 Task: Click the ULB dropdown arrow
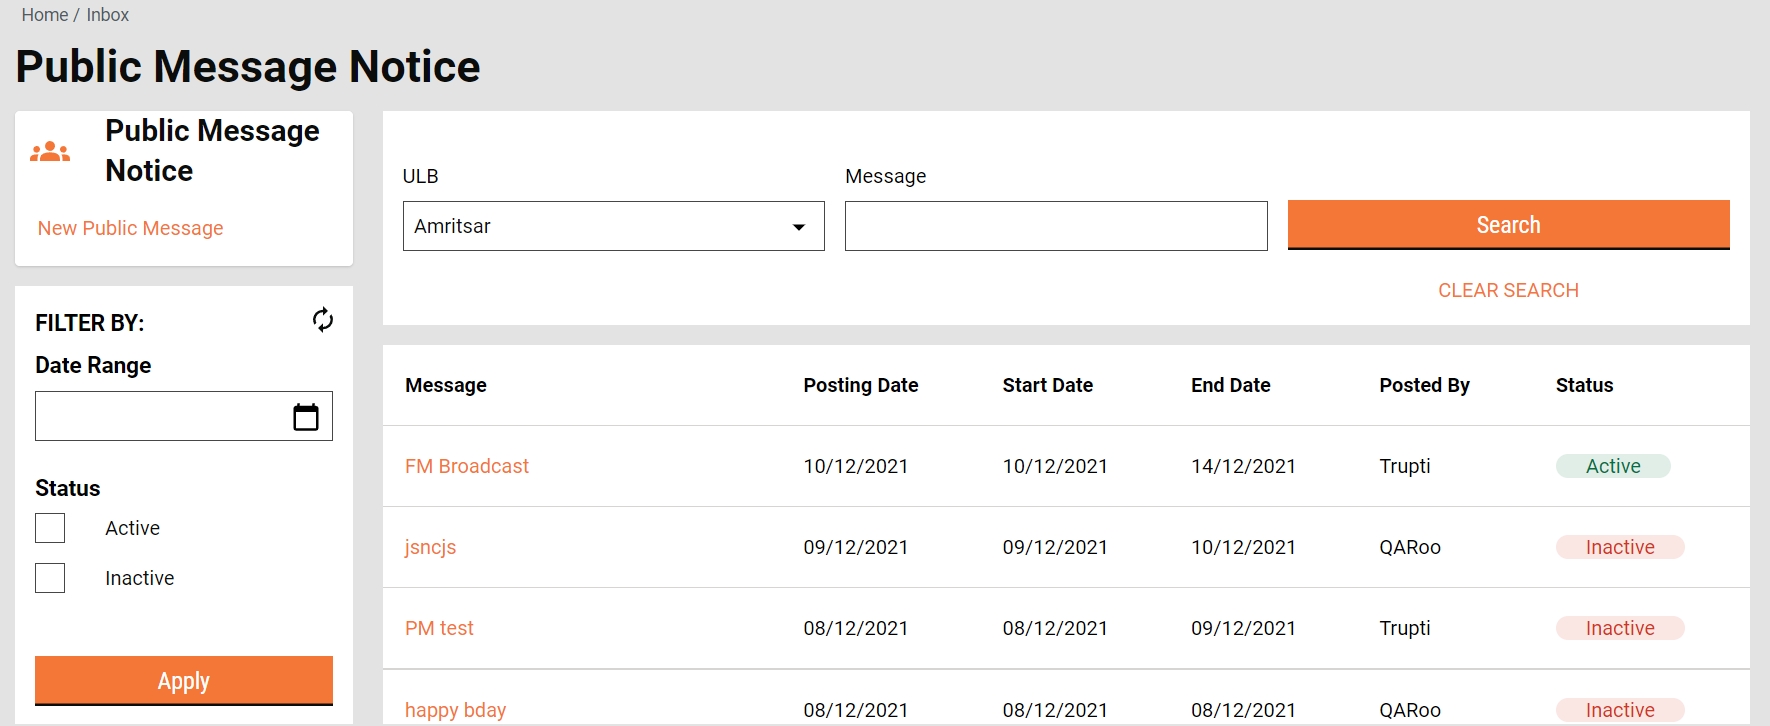(x=798, y=227)
